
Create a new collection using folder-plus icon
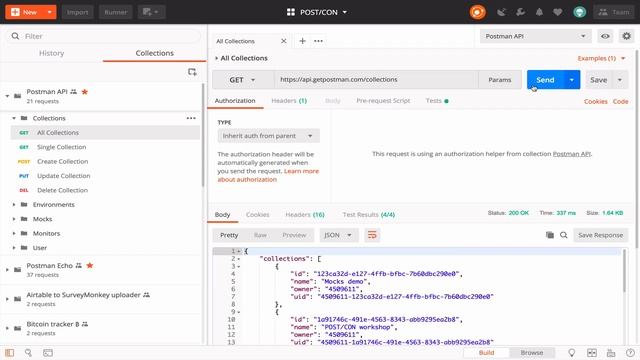coord(192,72)
